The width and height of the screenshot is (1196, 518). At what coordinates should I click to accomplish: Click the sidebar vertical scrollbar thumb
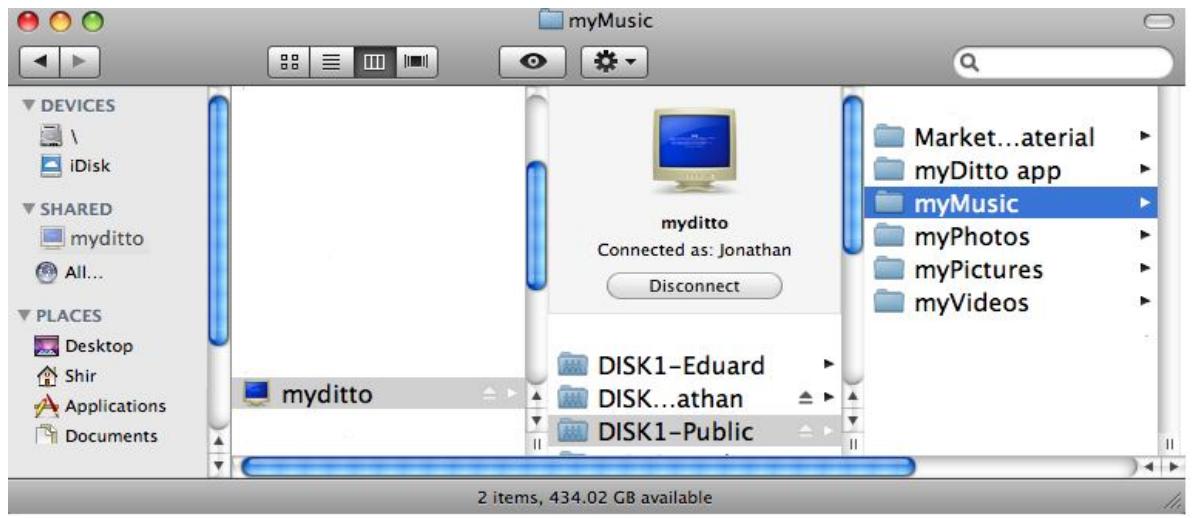[x=219, y=220]
